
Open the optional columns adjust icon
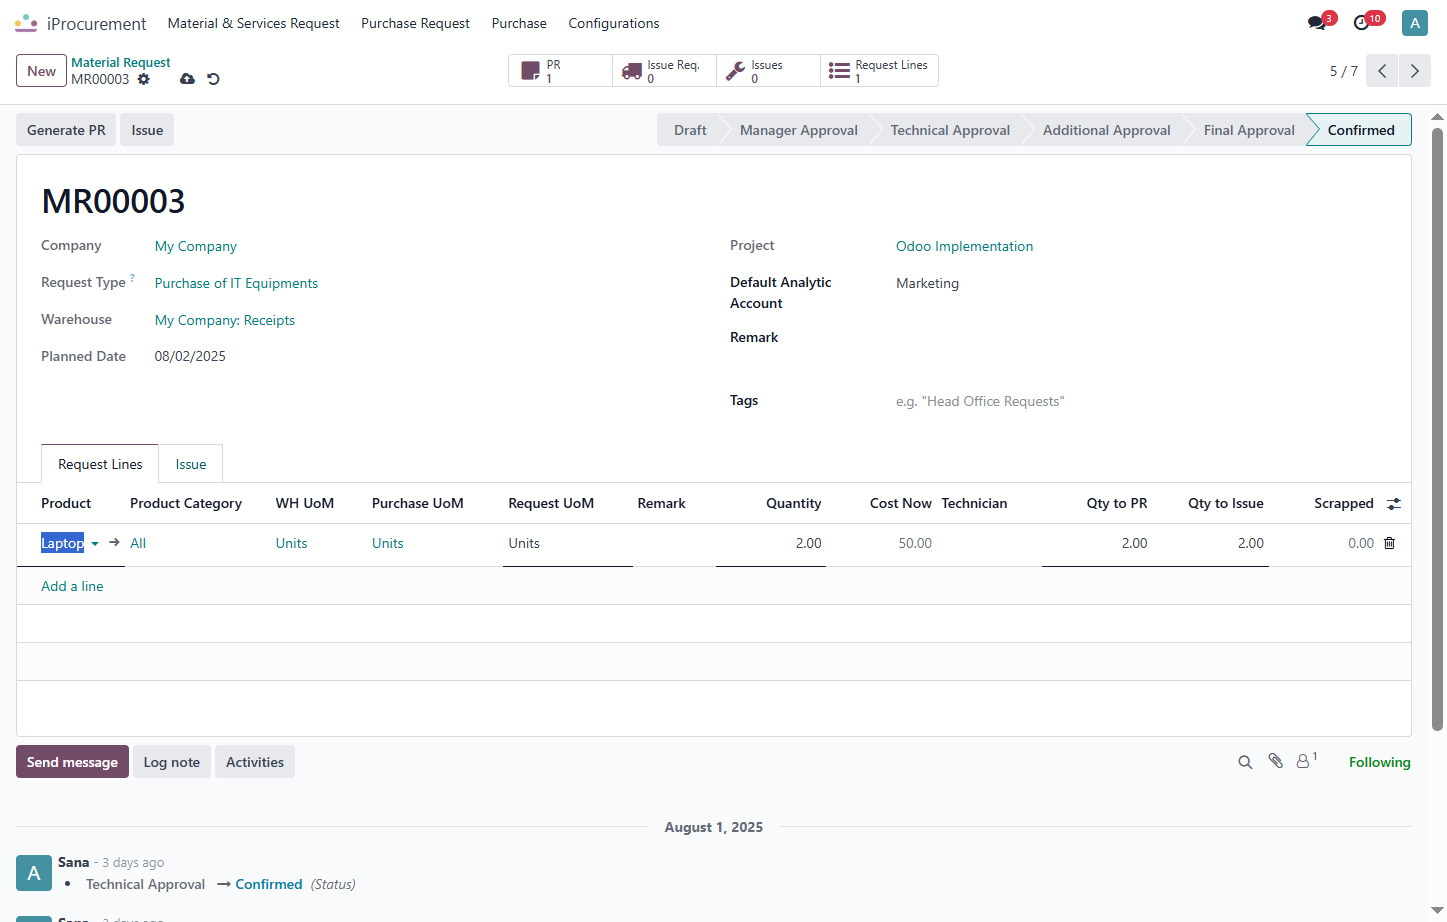click(x=1394, y=504)
